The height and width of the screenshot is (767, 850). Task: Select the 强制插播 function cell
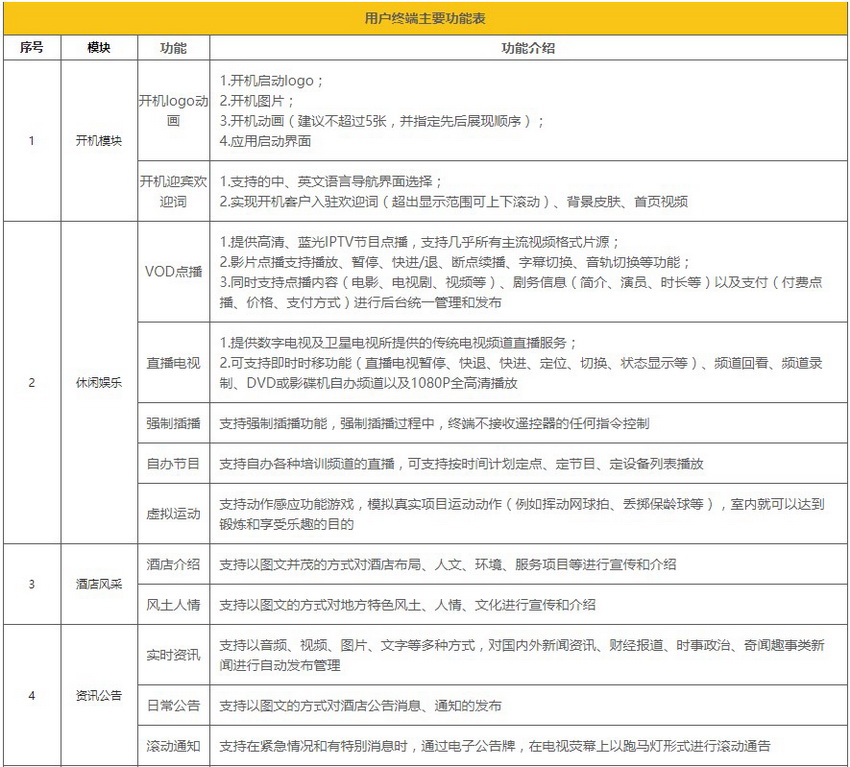[173, 423]
